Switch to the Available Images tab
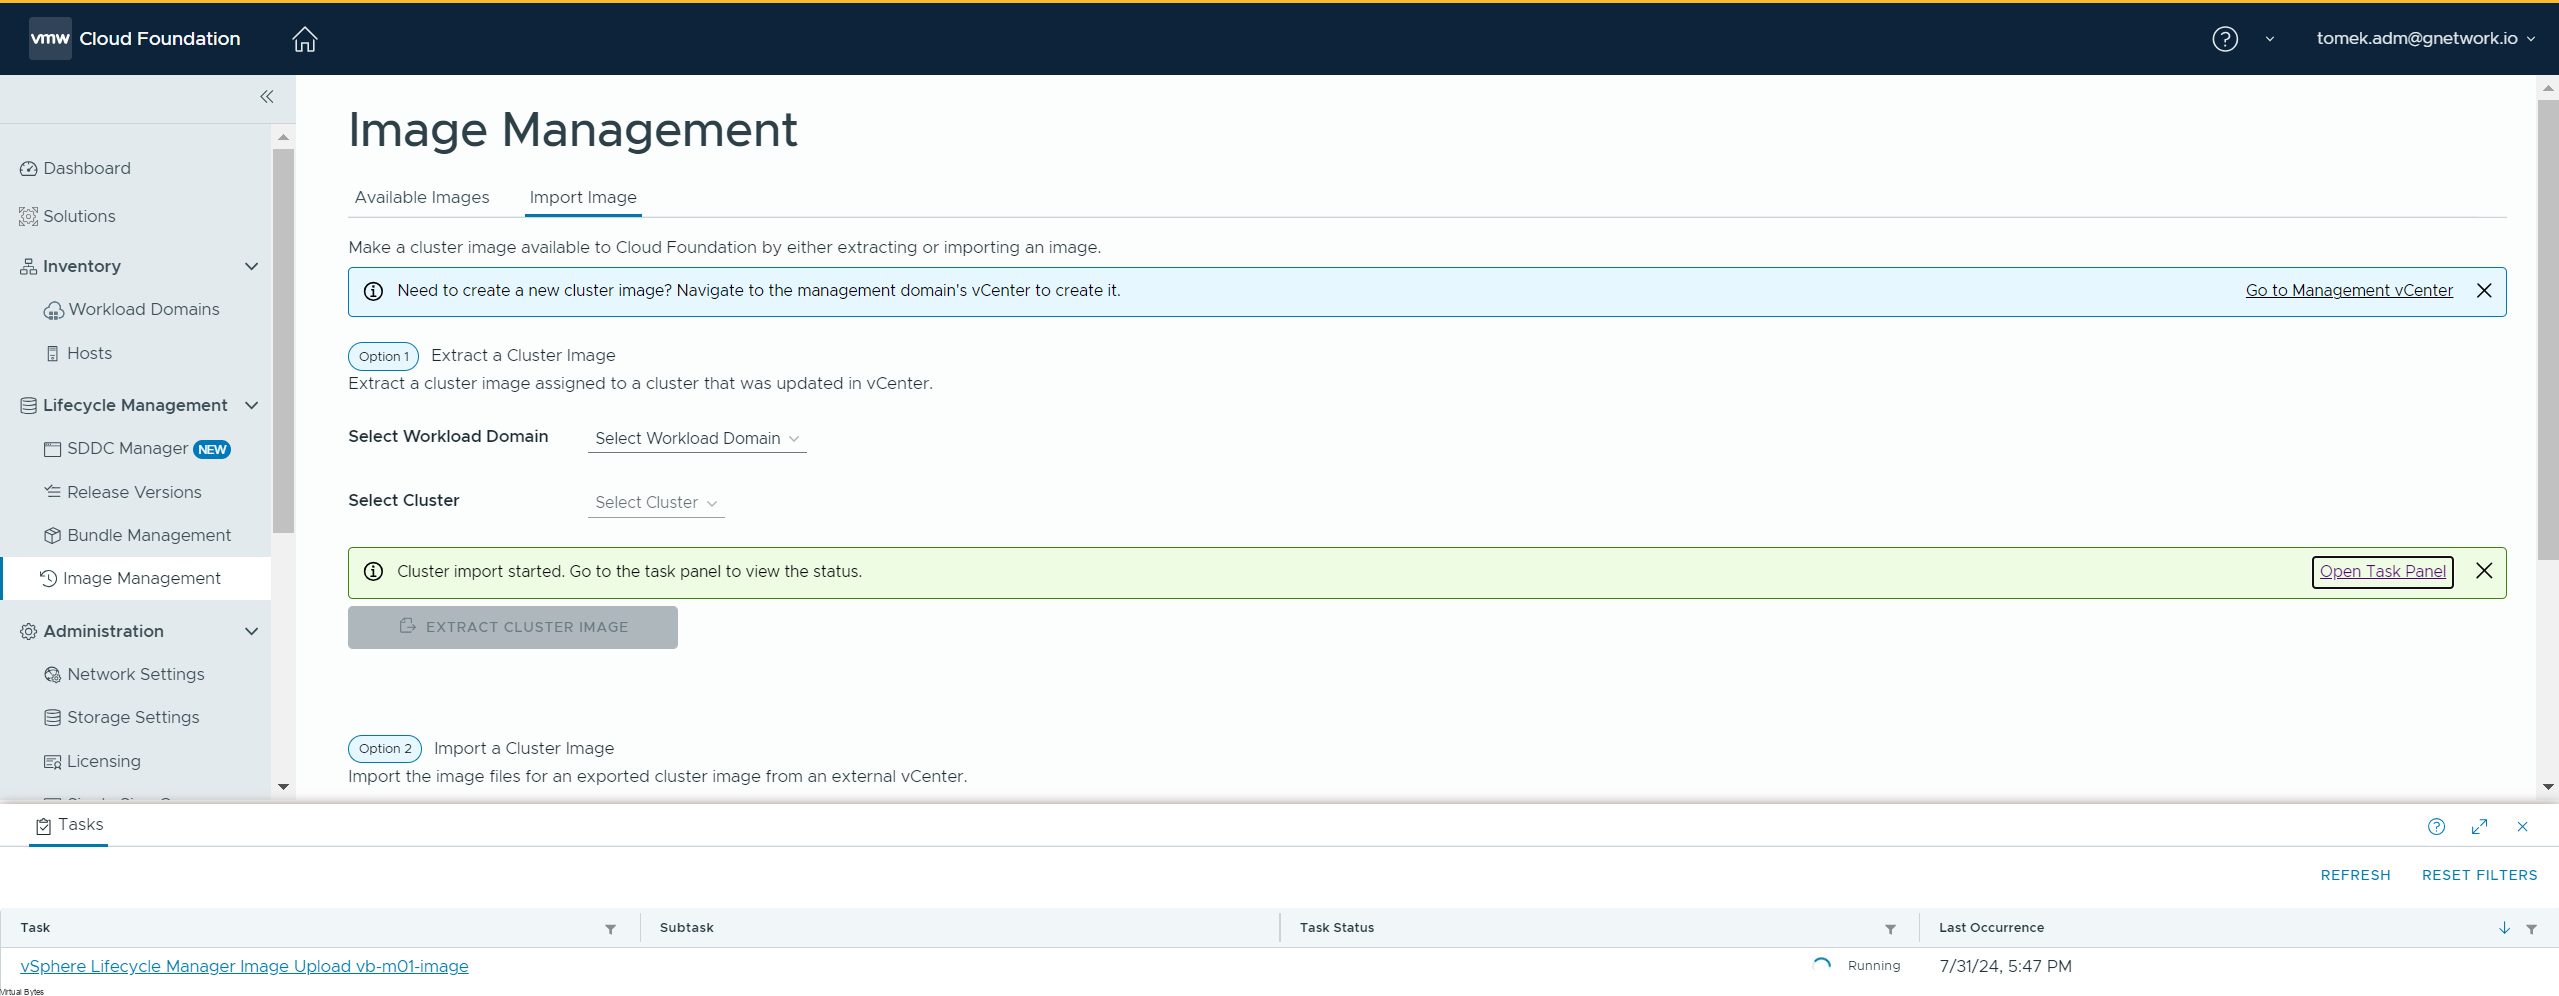The height and width of the screenshot is (996, 2559). coord(422,197)
